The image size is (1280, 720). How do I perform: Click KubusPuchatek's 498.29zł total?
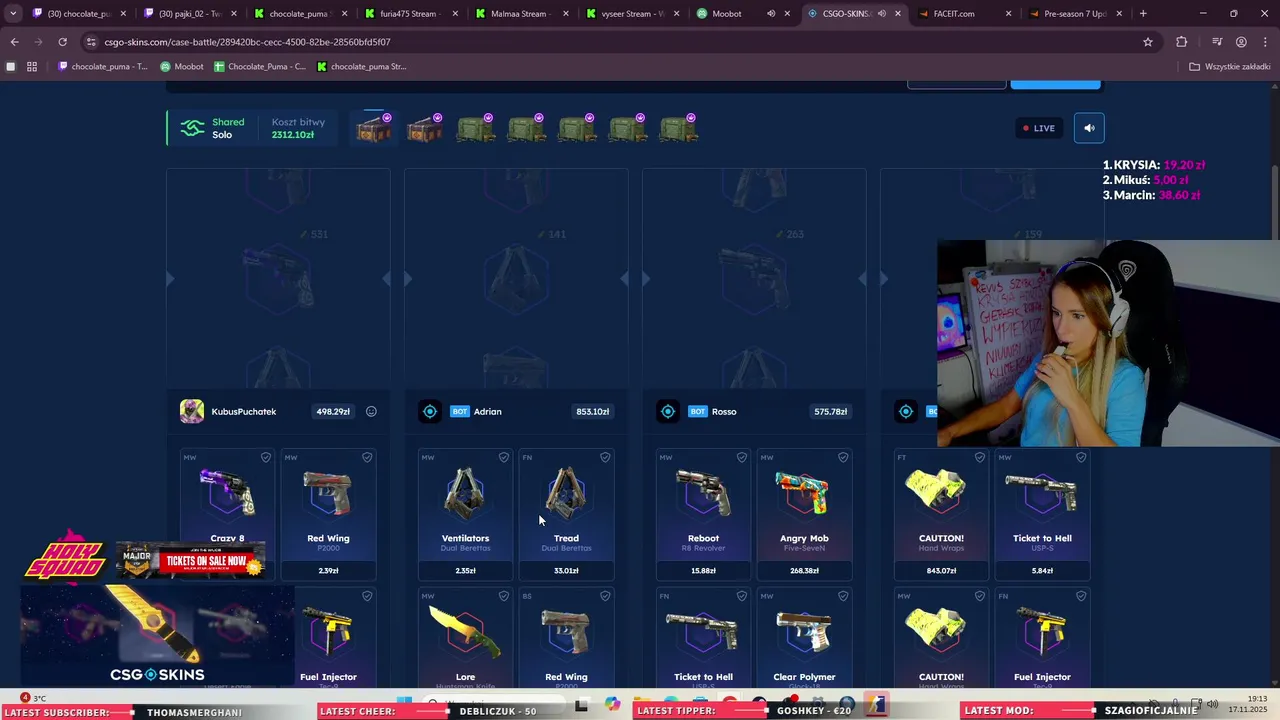click(333, 411)
